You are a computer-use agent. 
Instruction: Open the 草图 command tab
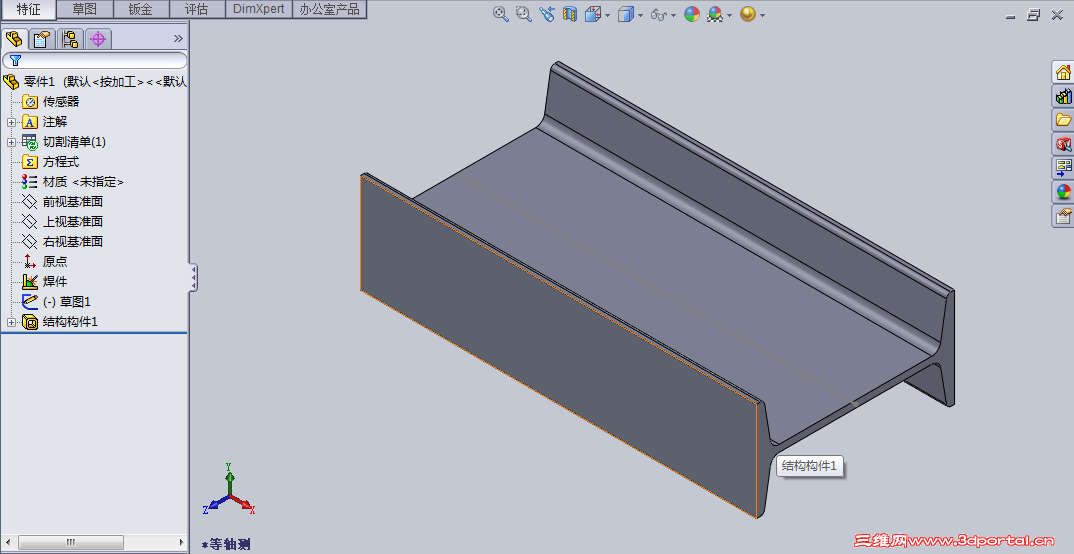84,9
